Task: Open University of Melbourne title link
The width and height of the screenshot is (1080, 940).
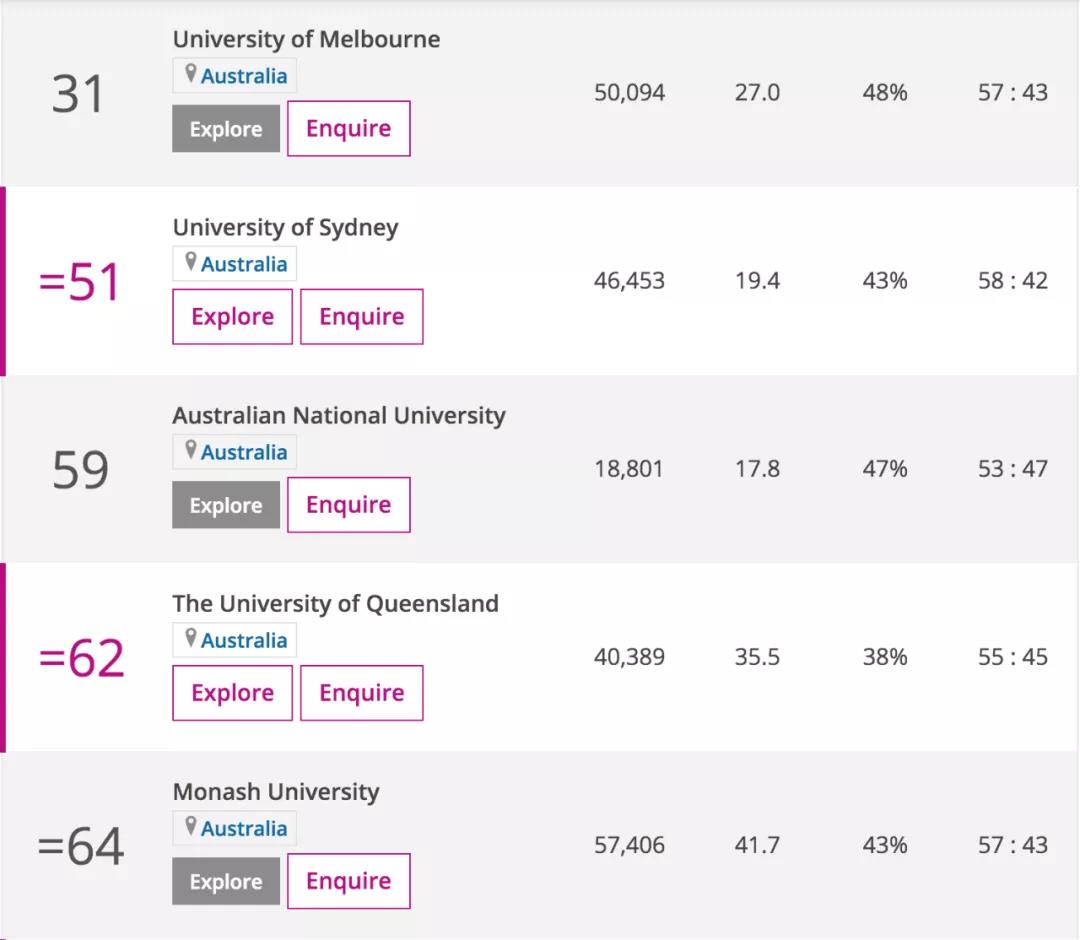Action: pos(306,39)
